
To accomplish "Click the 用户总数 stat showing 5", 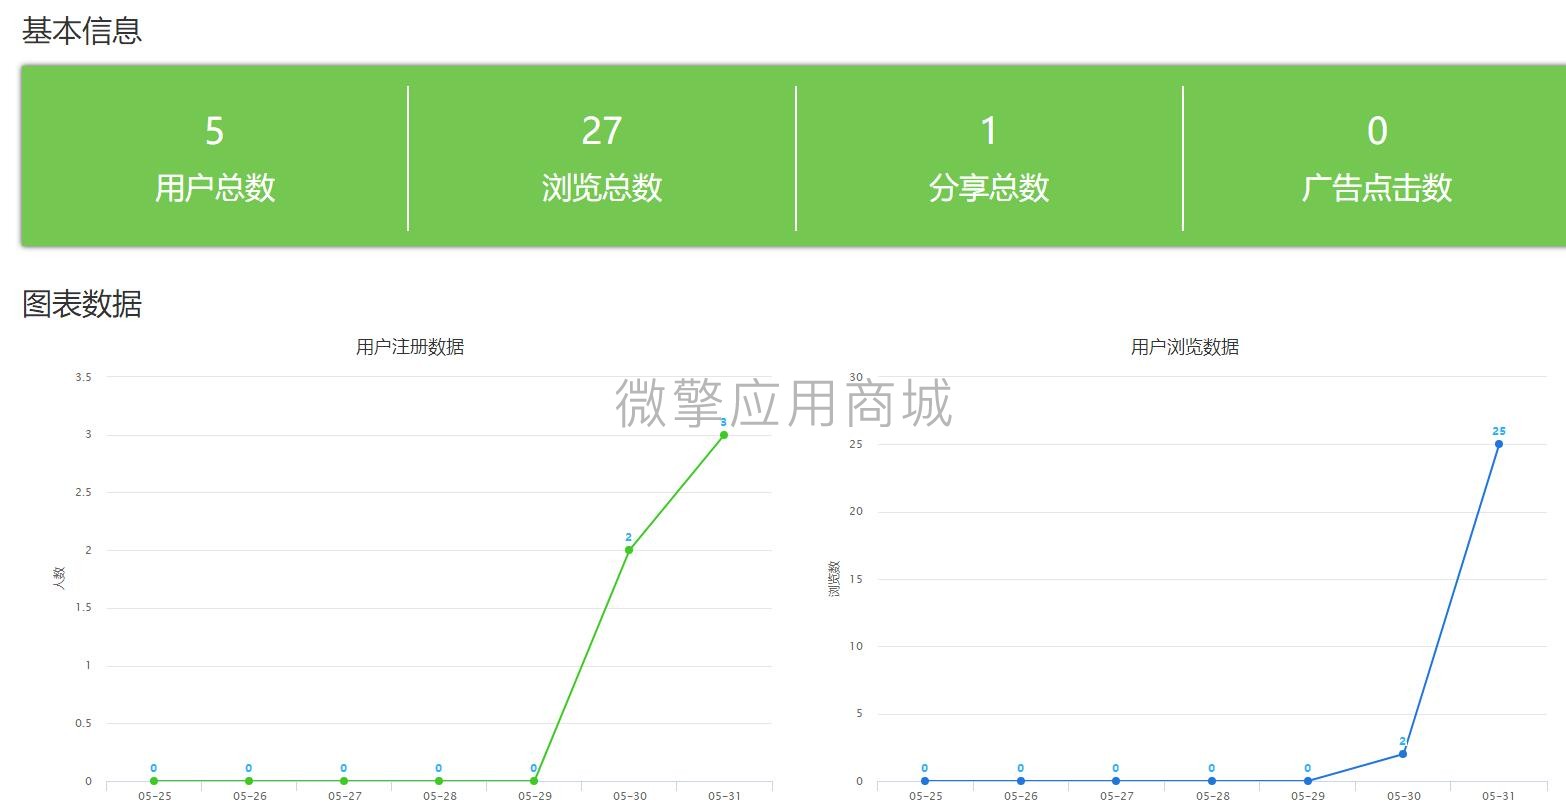I will point(214,158).
